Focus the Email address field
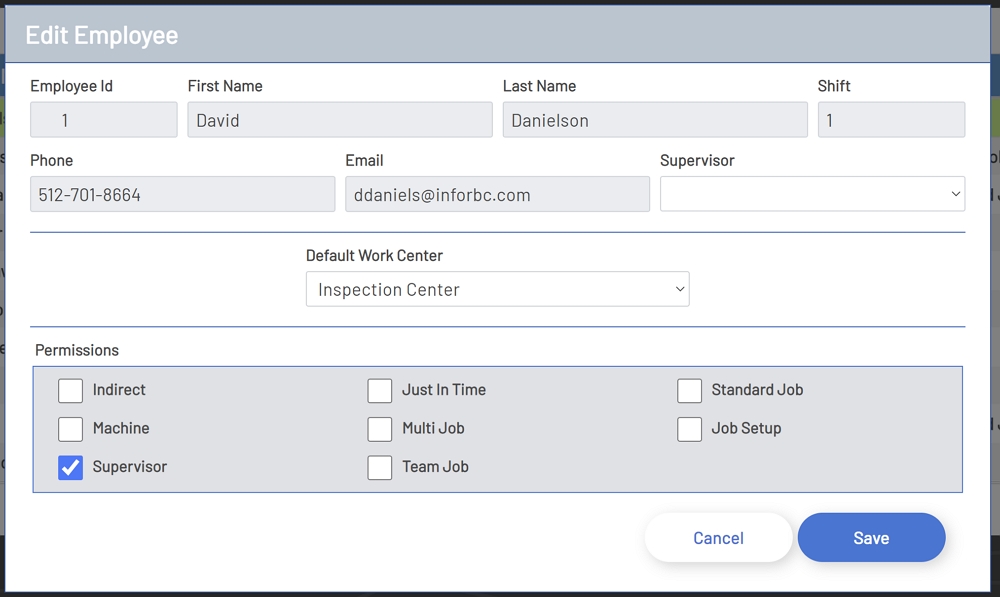Viewport: 1000px width, 597px height. coord(497,194)
